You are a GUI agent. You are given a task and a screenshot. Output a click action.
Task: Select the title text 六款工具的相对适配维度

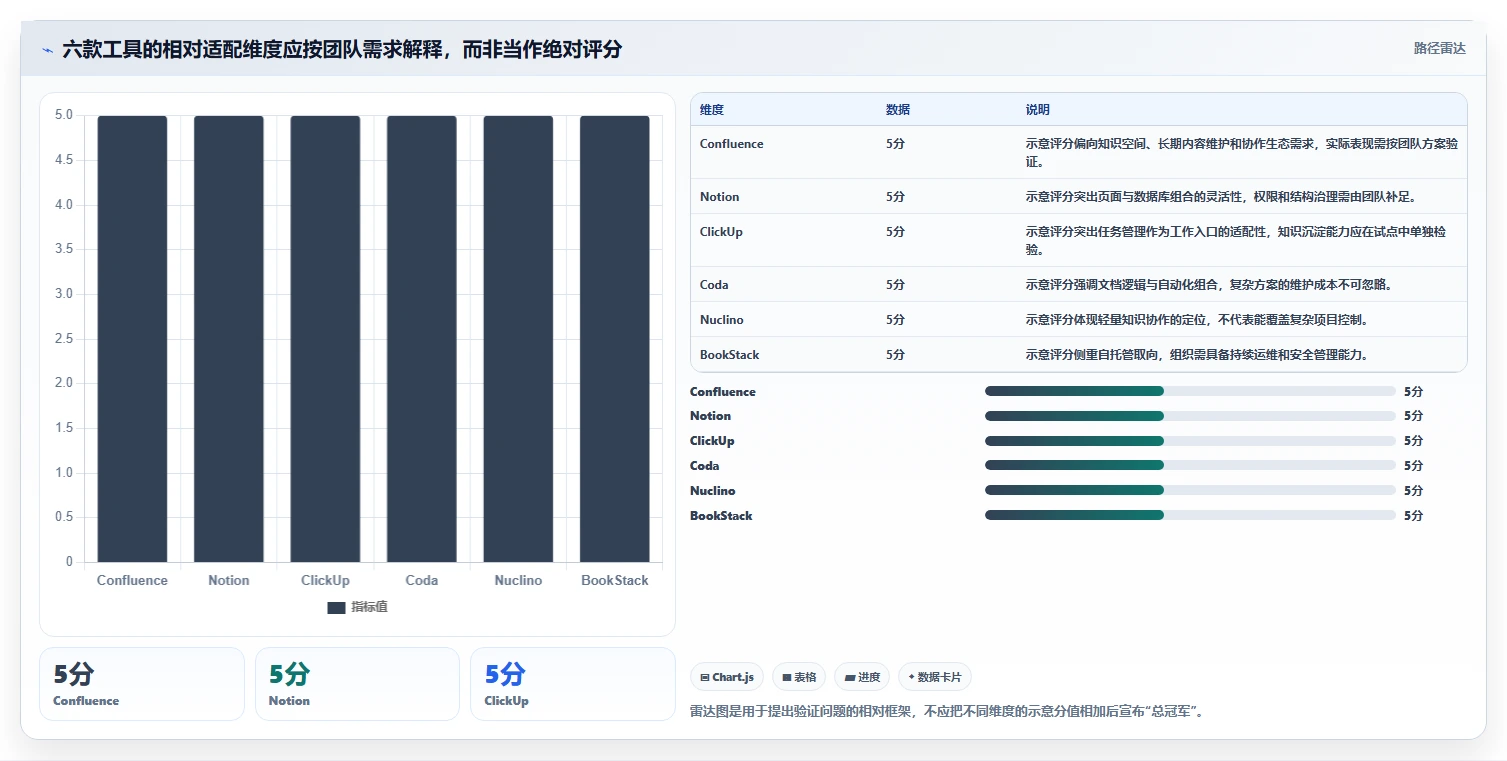[171, 49]
